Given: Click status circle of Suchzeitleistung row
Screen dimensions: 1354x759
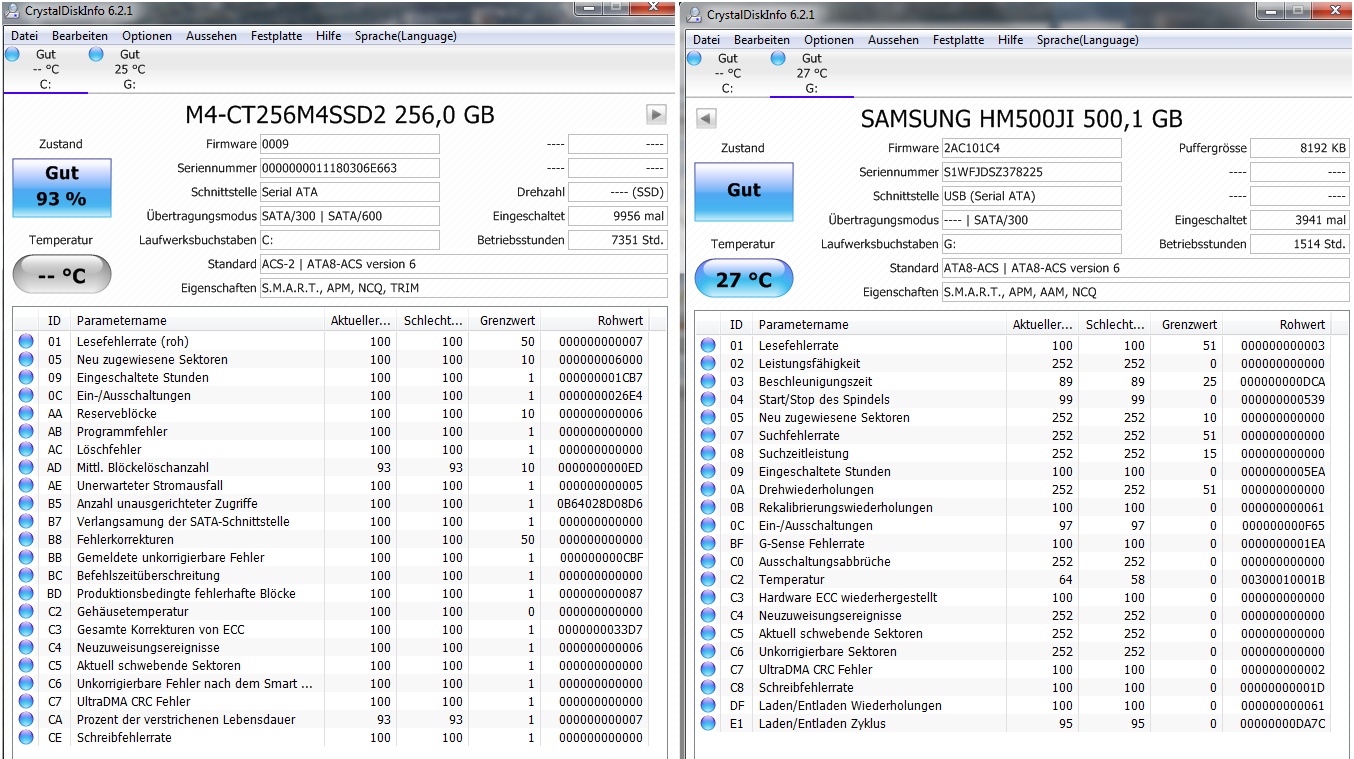Looking at the screenshot, I should 708,454.
